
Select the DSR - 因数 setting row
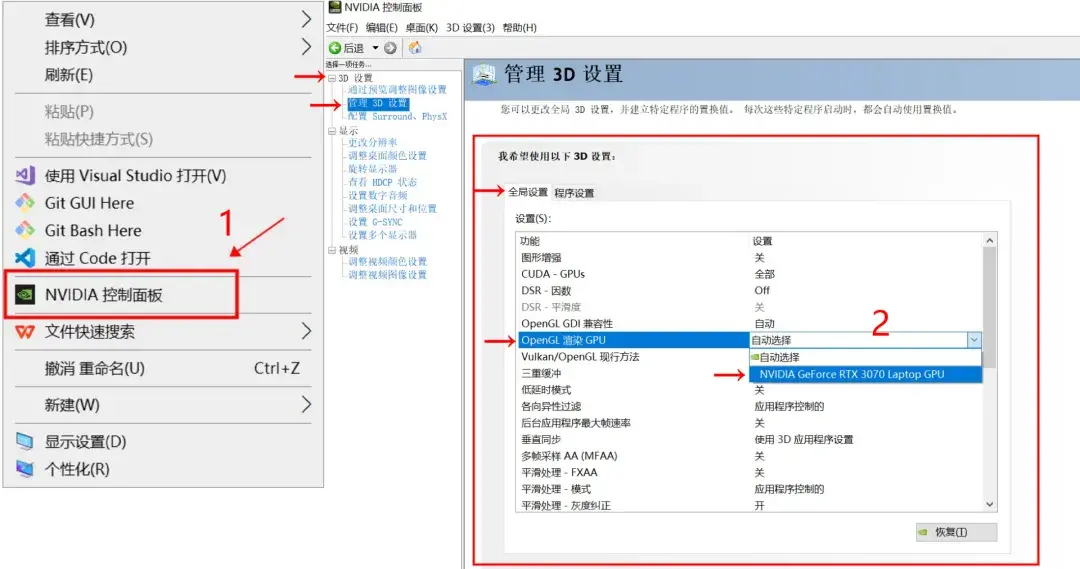coord(749,291)
